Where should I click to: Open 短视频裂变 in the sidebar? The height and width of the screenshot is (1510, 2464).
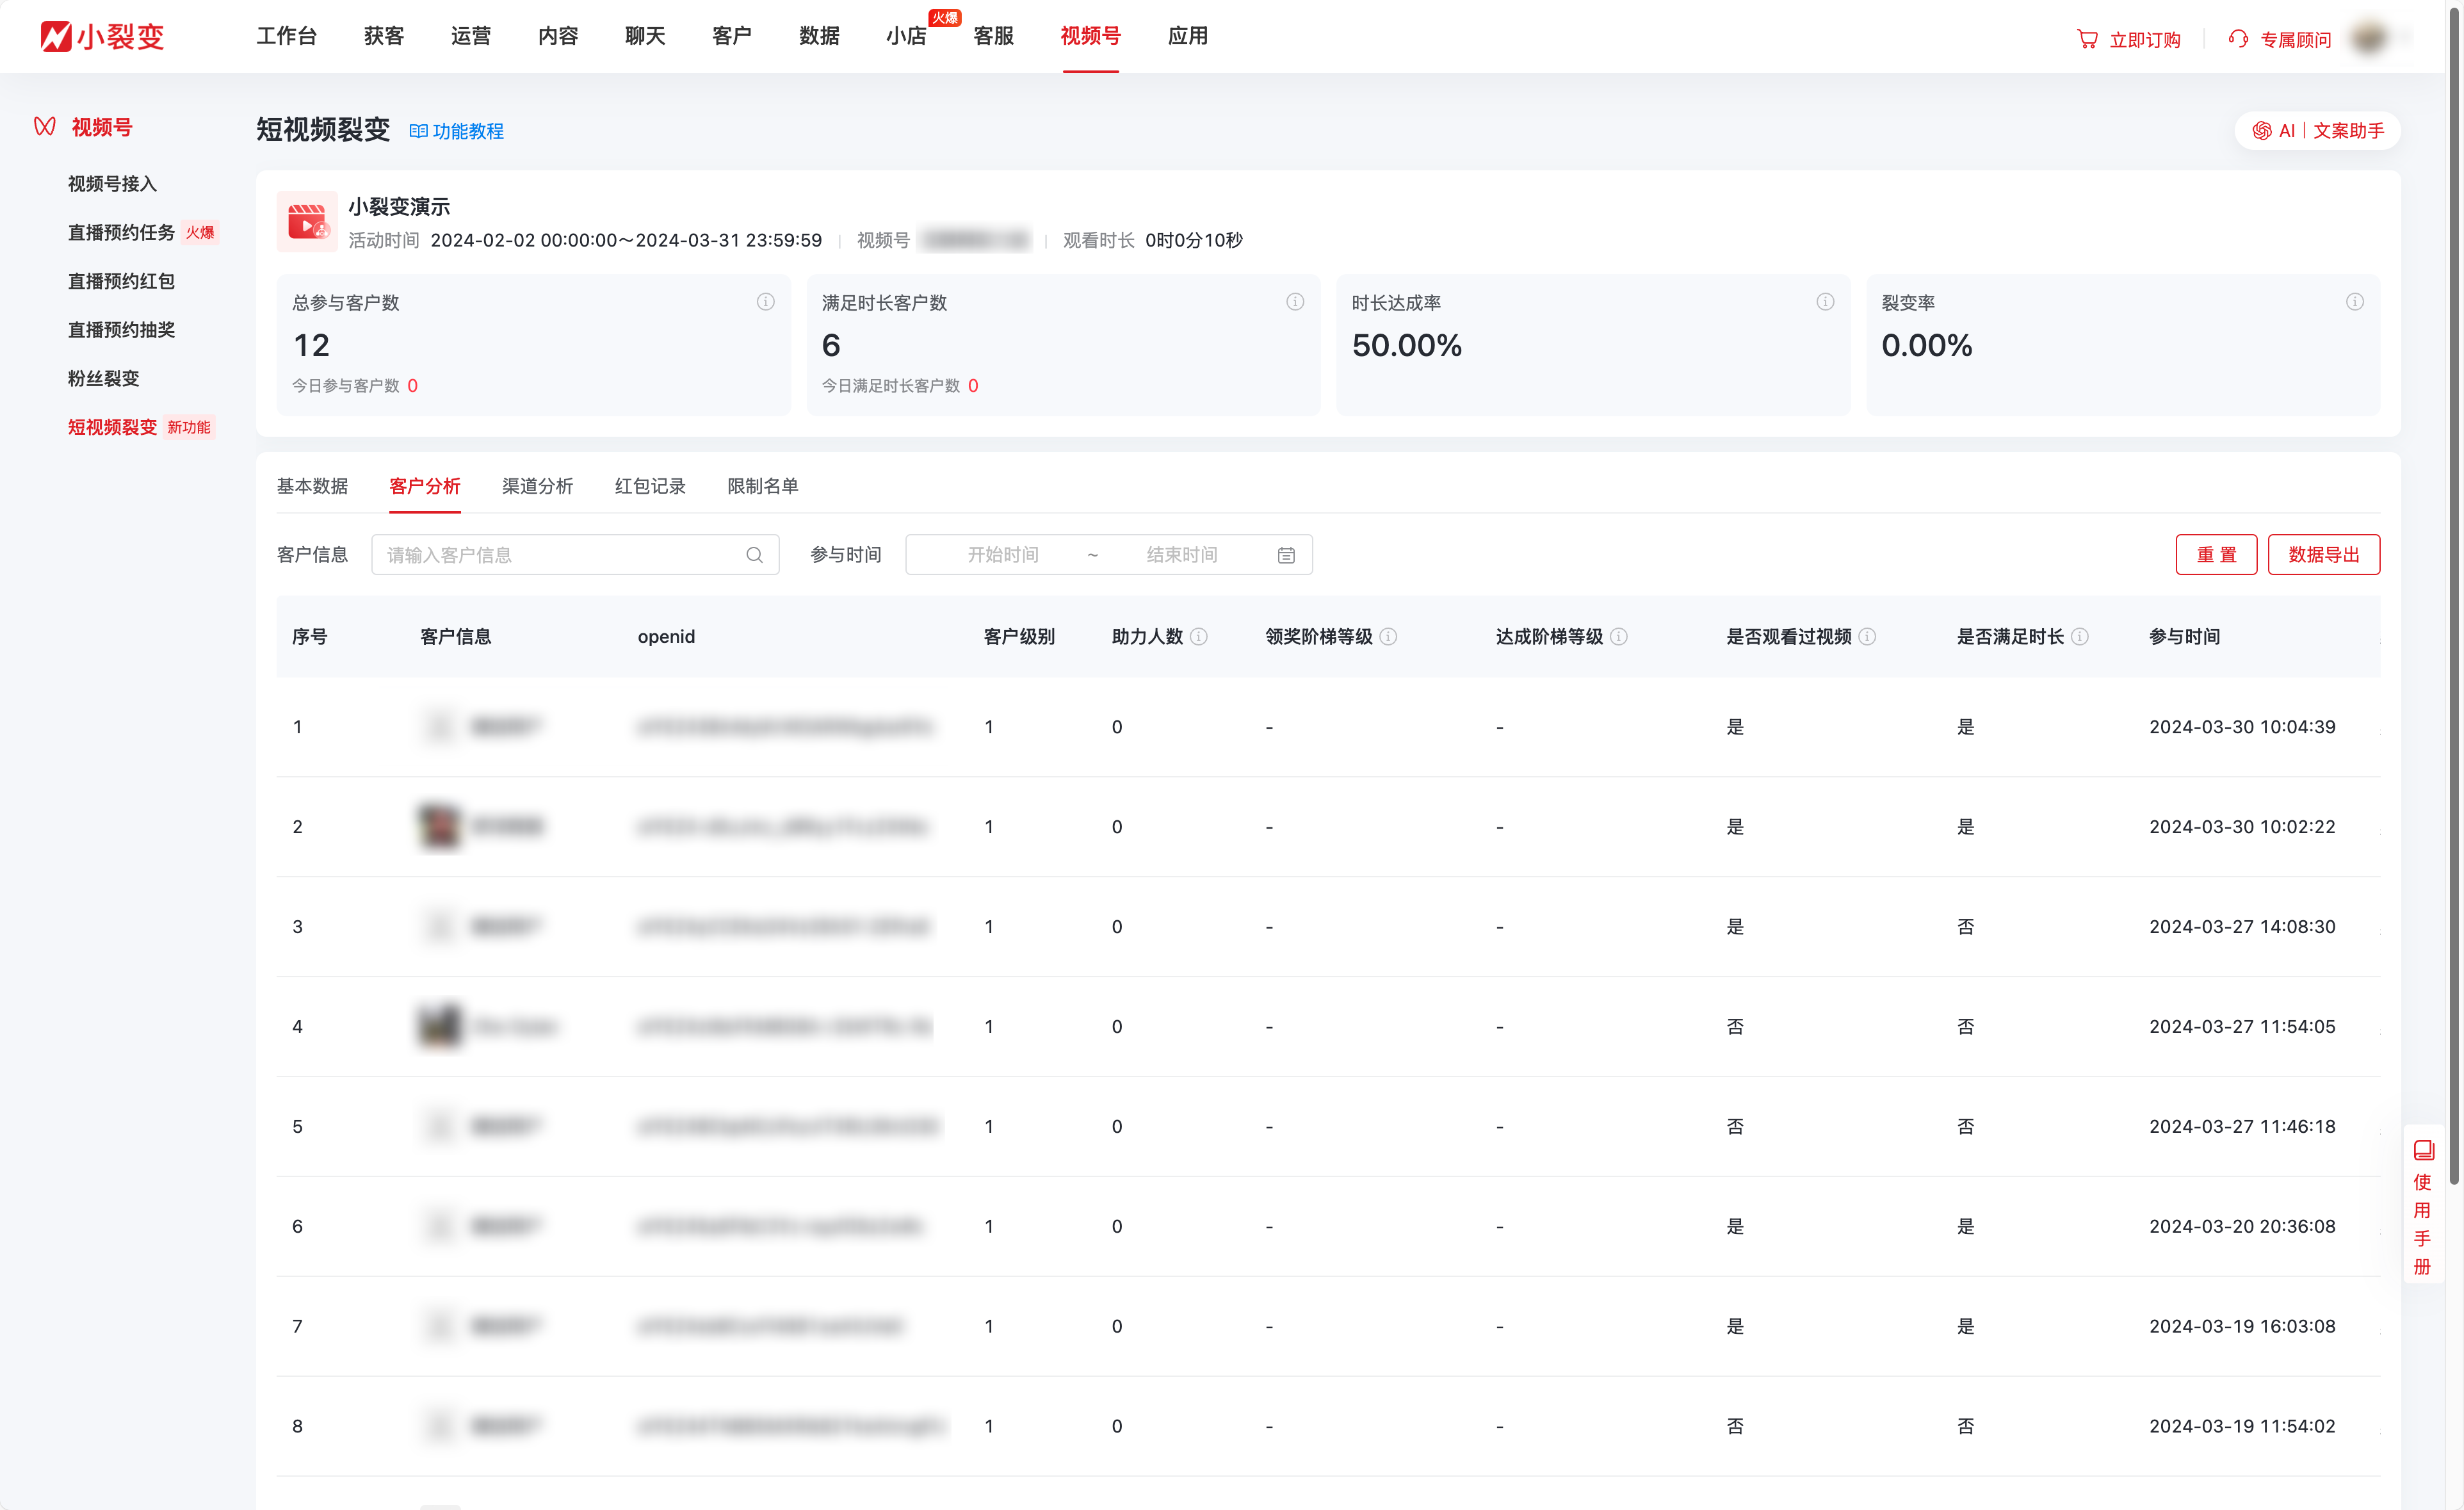pos(112,427)
